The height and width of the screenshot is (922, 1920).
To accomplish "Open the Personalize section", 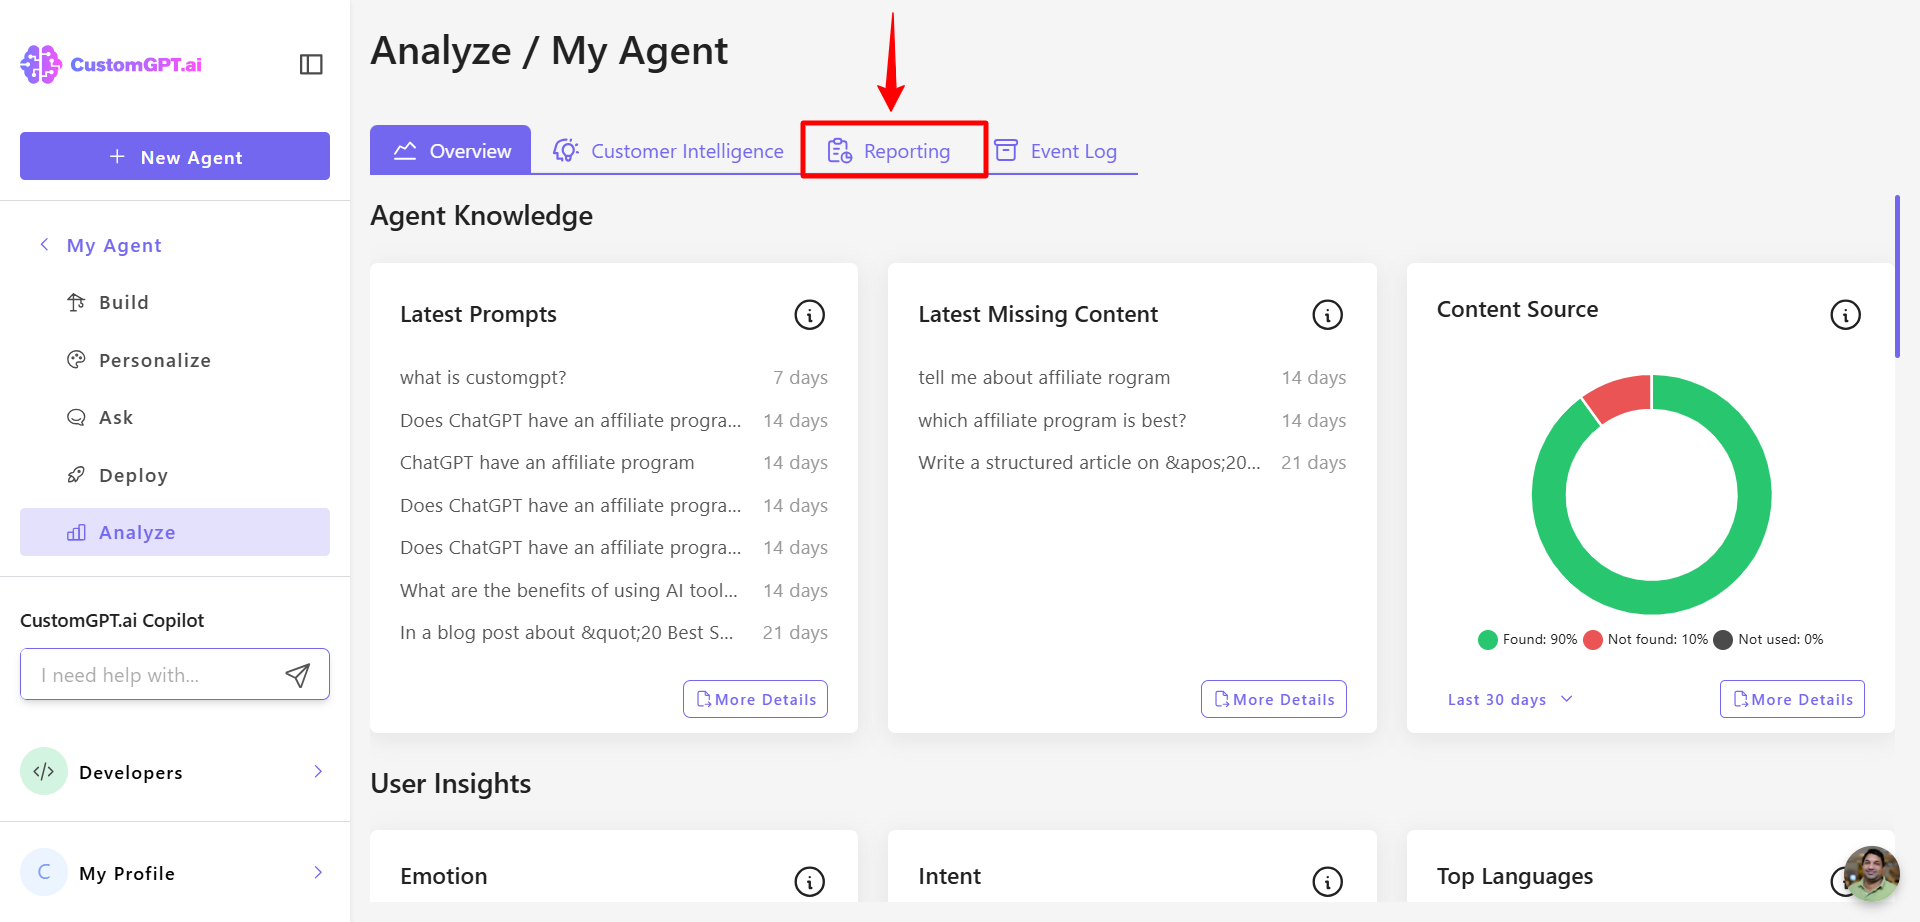I will pyautogui.click(x=175, y=360).
